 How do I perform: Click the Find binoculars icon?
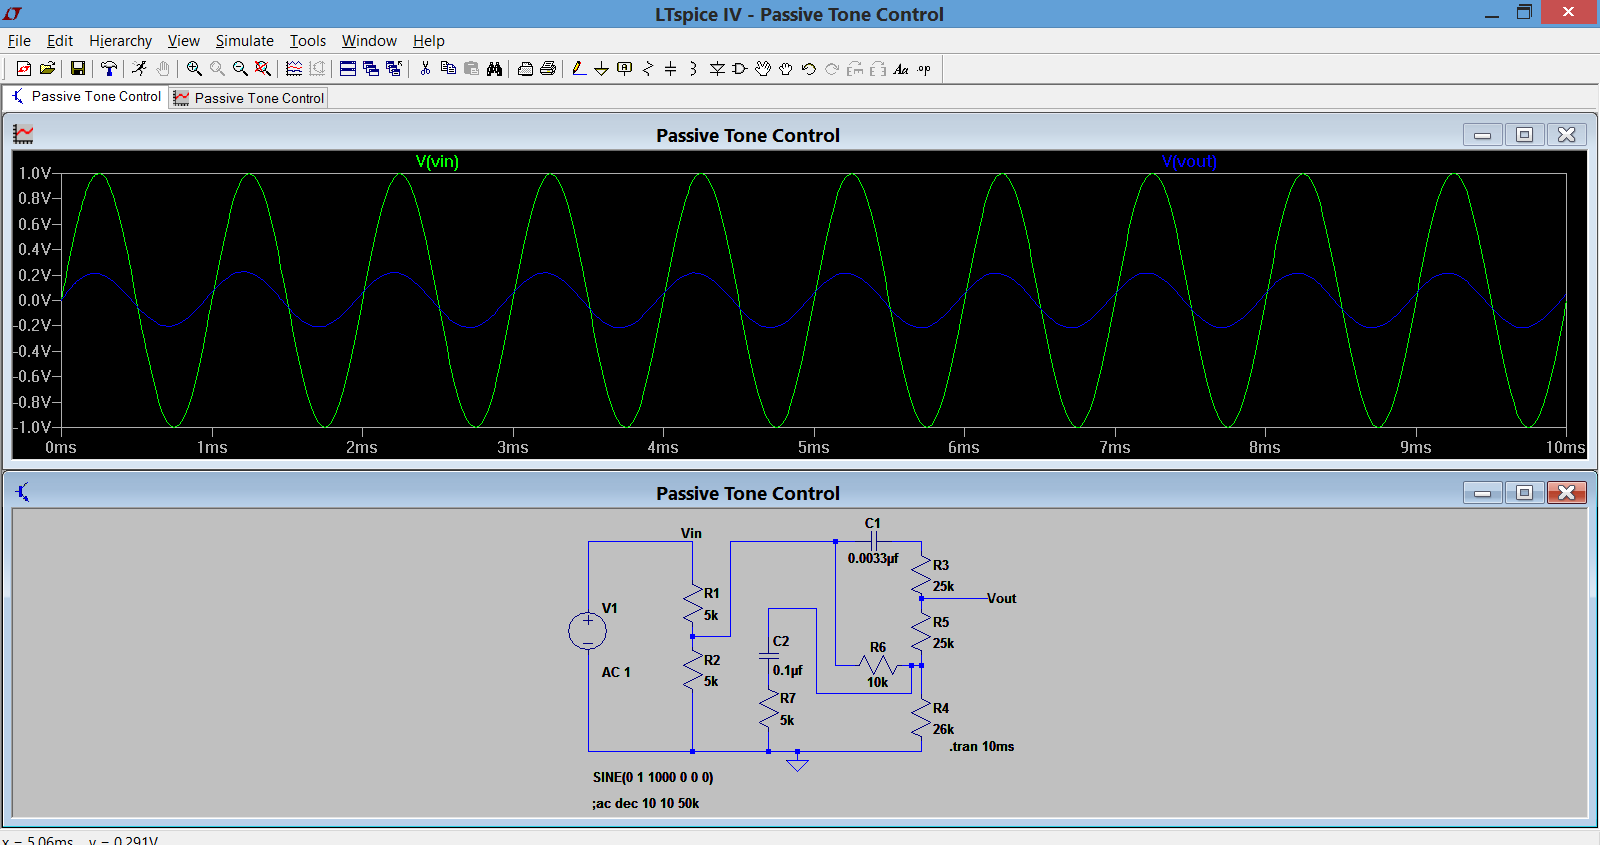pyautogui.click(x=494, y=68)
